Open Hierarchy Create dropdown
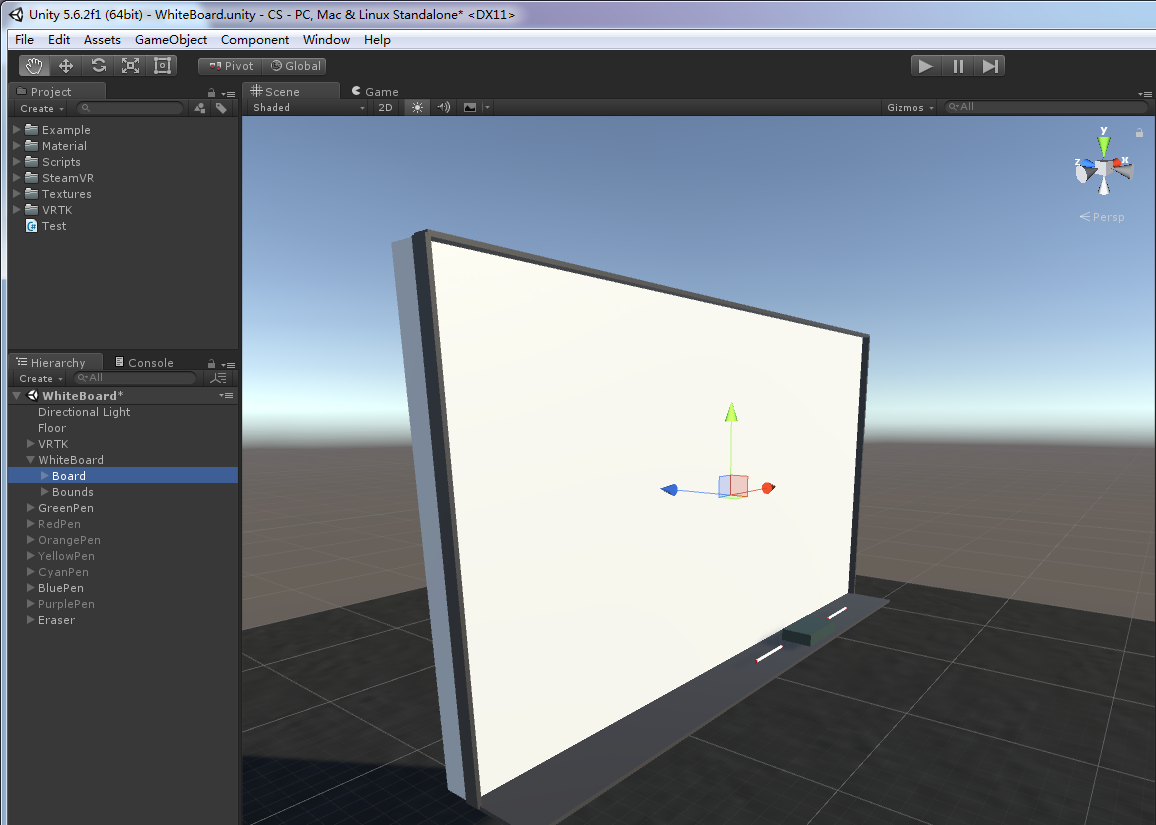 coord(41,378)
